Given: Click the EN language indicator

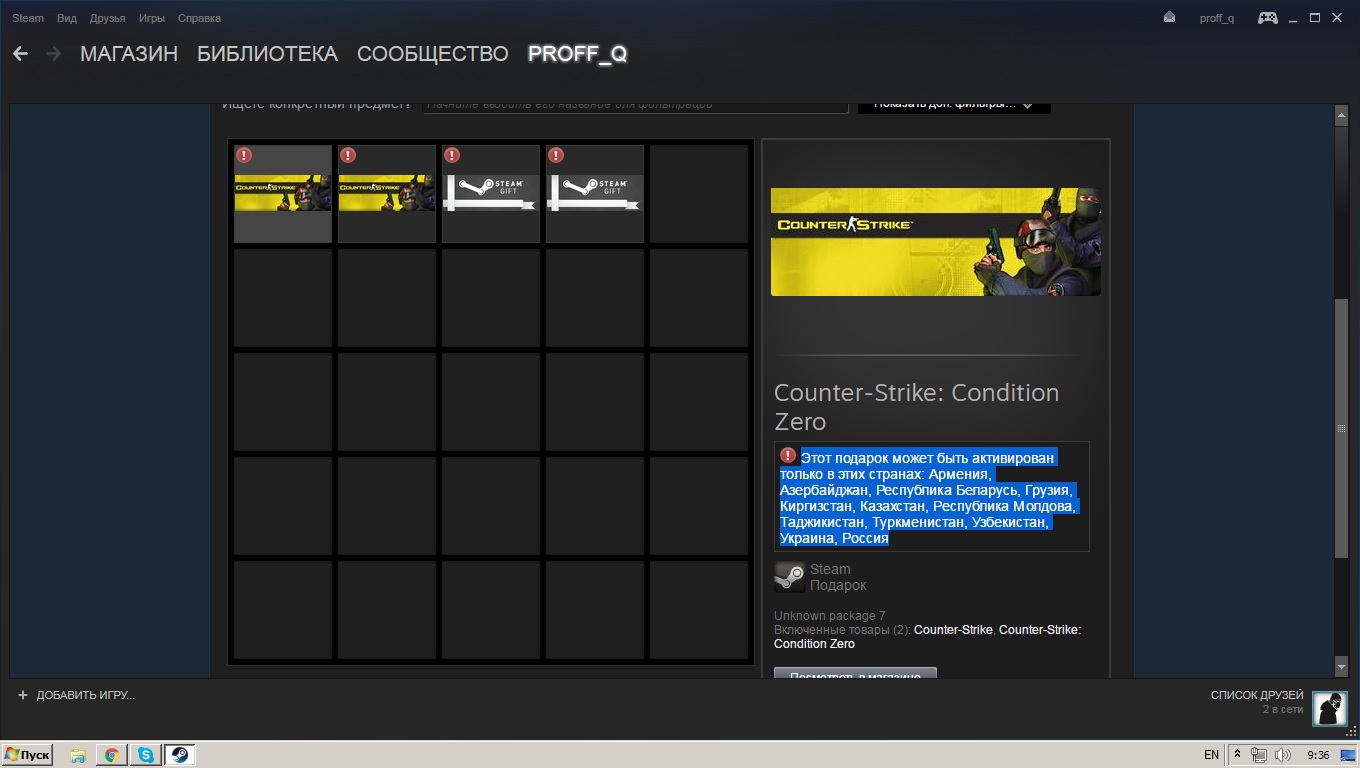Looking at the screenshot, I should pyautogui.click(x=1211, y=755).
